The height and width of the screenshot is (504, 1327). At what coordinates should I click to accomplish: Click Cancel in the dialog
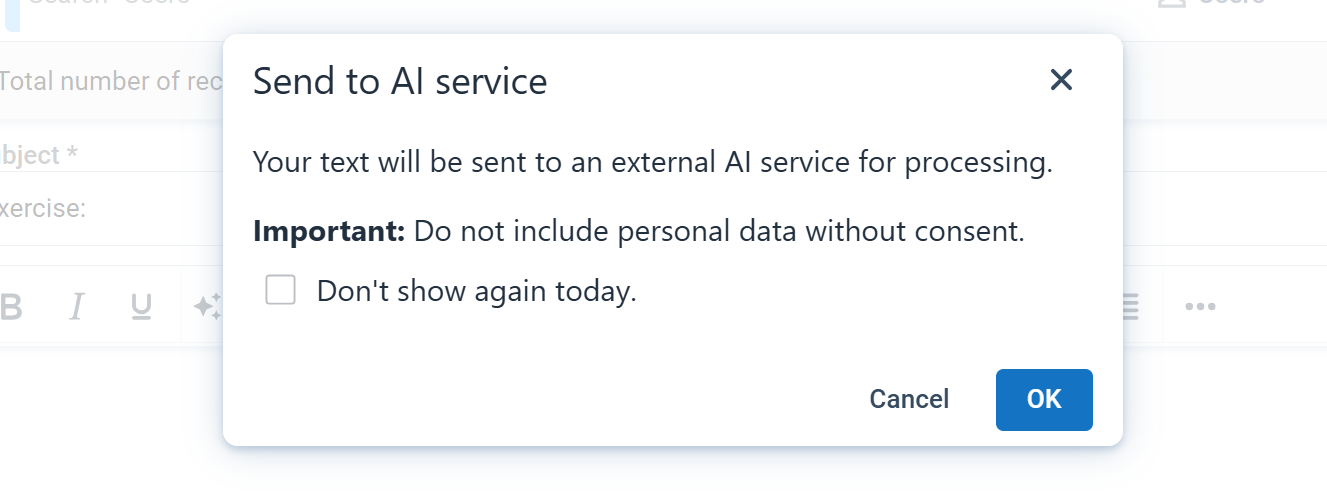click(x=909, y=399)
